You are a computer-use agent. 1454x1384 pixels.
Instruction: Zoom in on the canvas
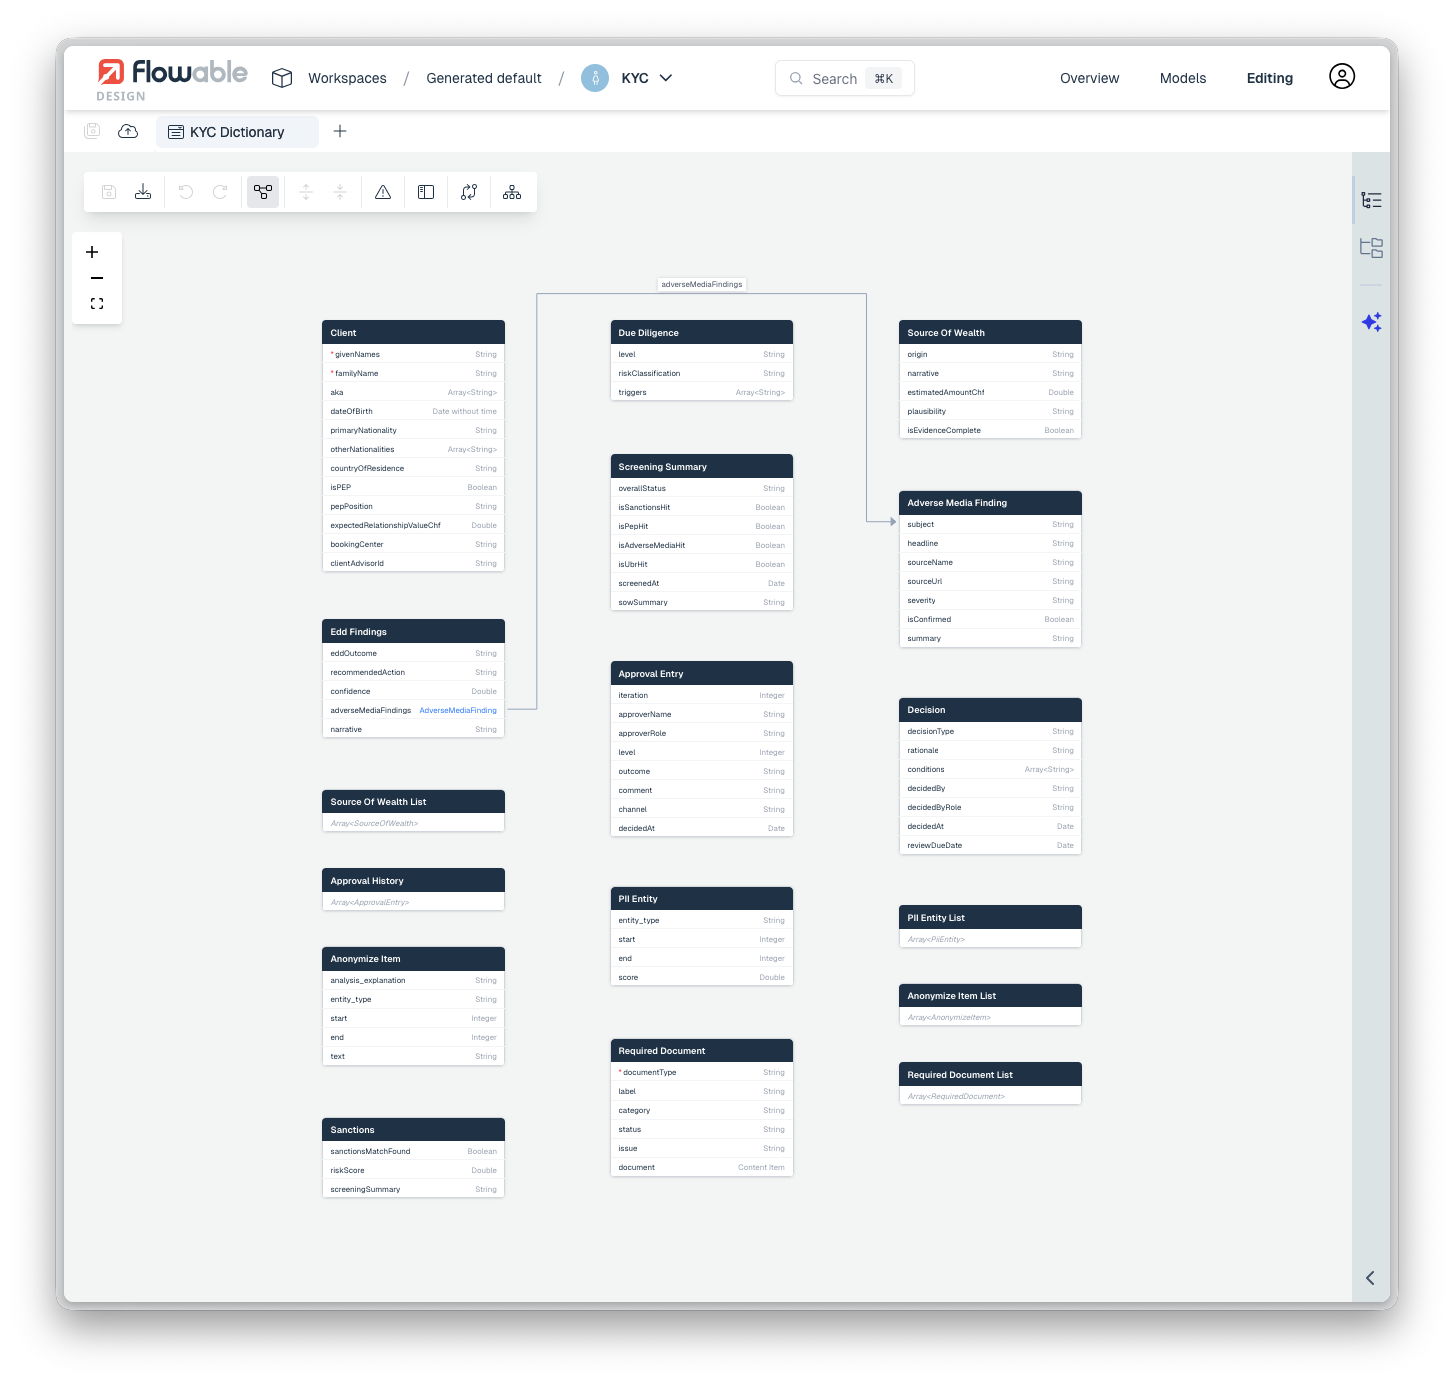93,252
